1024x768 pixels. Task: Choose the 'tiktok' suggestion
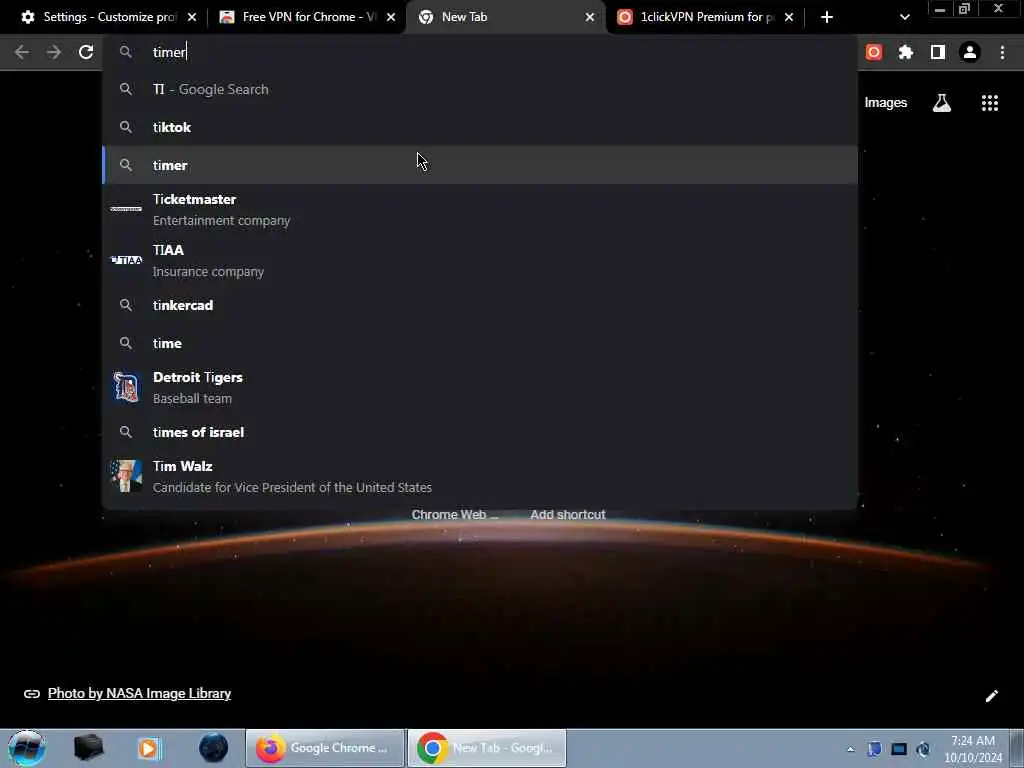click(x=480, y=127)
